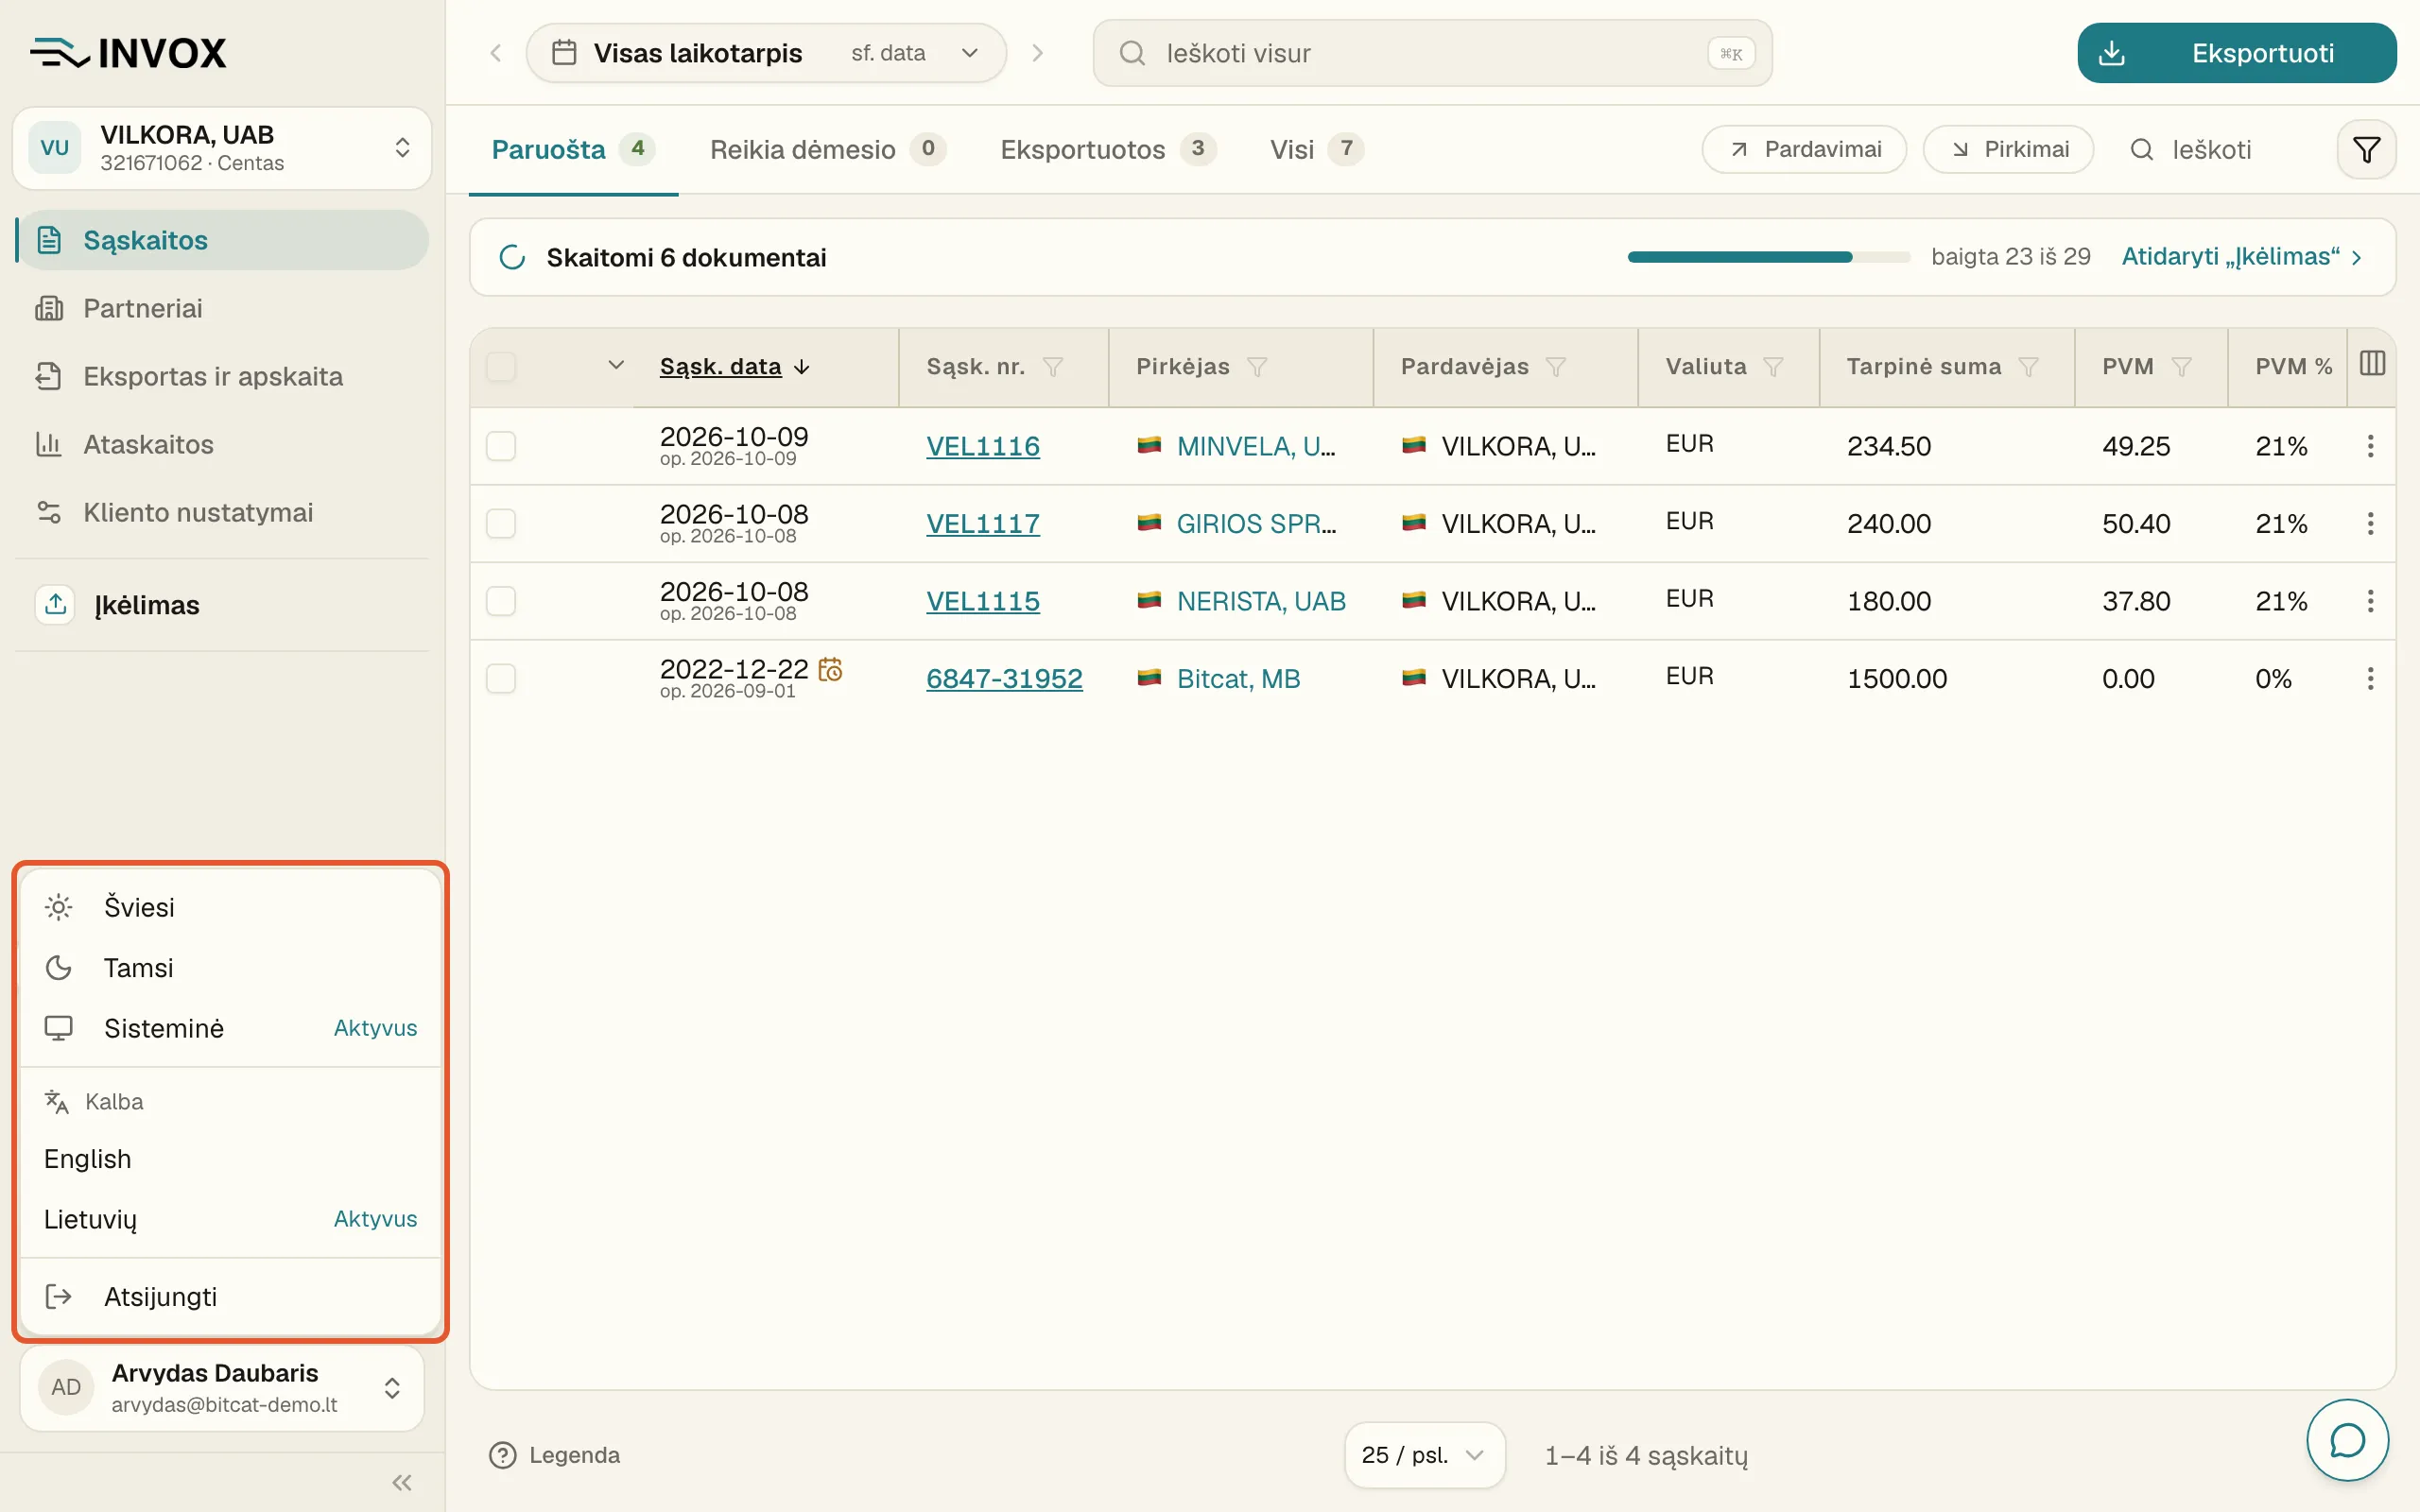The width and height of the screenshot is (2420, 1512).
Task: Open the 25 / psl. page size dropdown
Action: coord(1424,1455)
